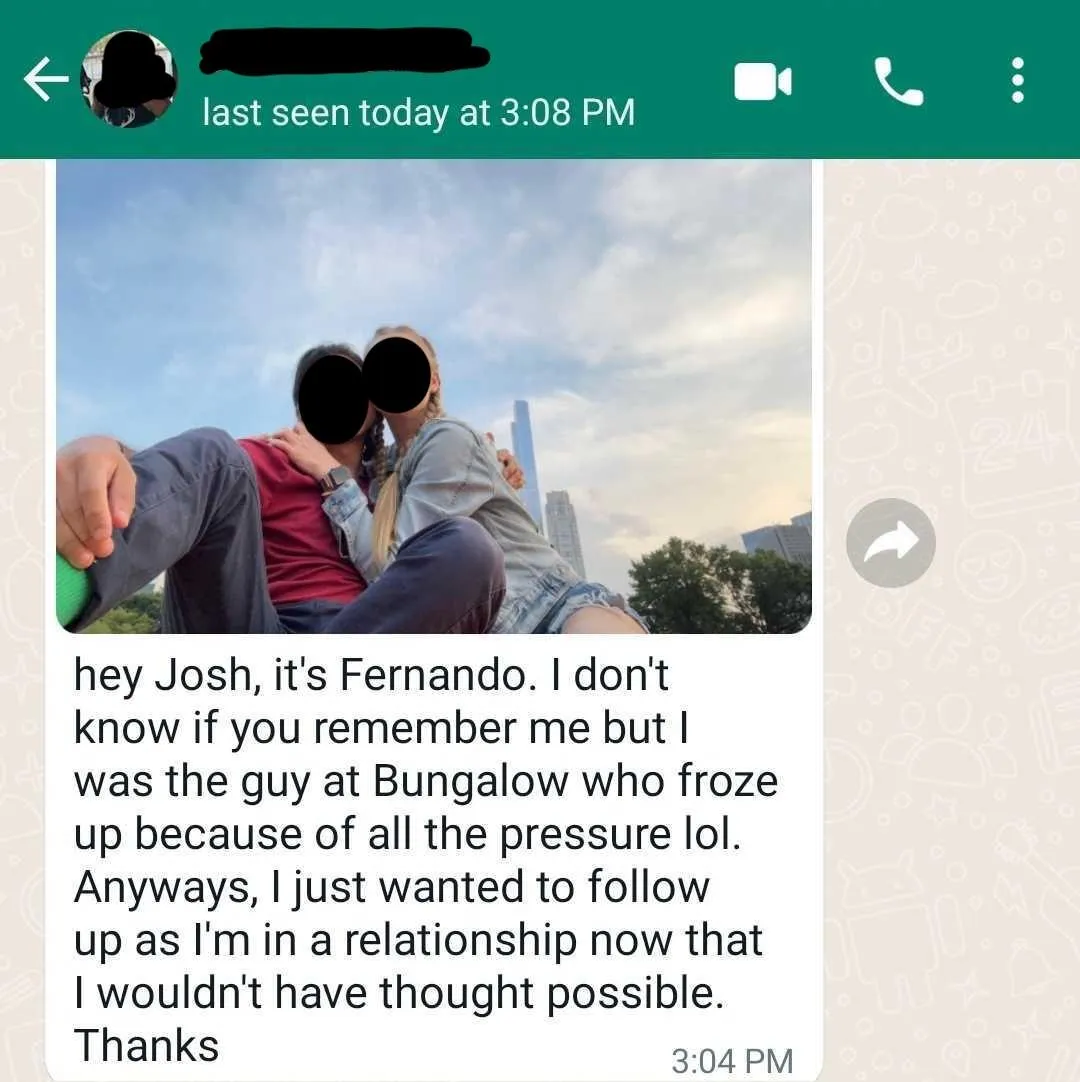Tap the wristwatch visible in the photo
1080x1082 pixels.
coord(336,478)
